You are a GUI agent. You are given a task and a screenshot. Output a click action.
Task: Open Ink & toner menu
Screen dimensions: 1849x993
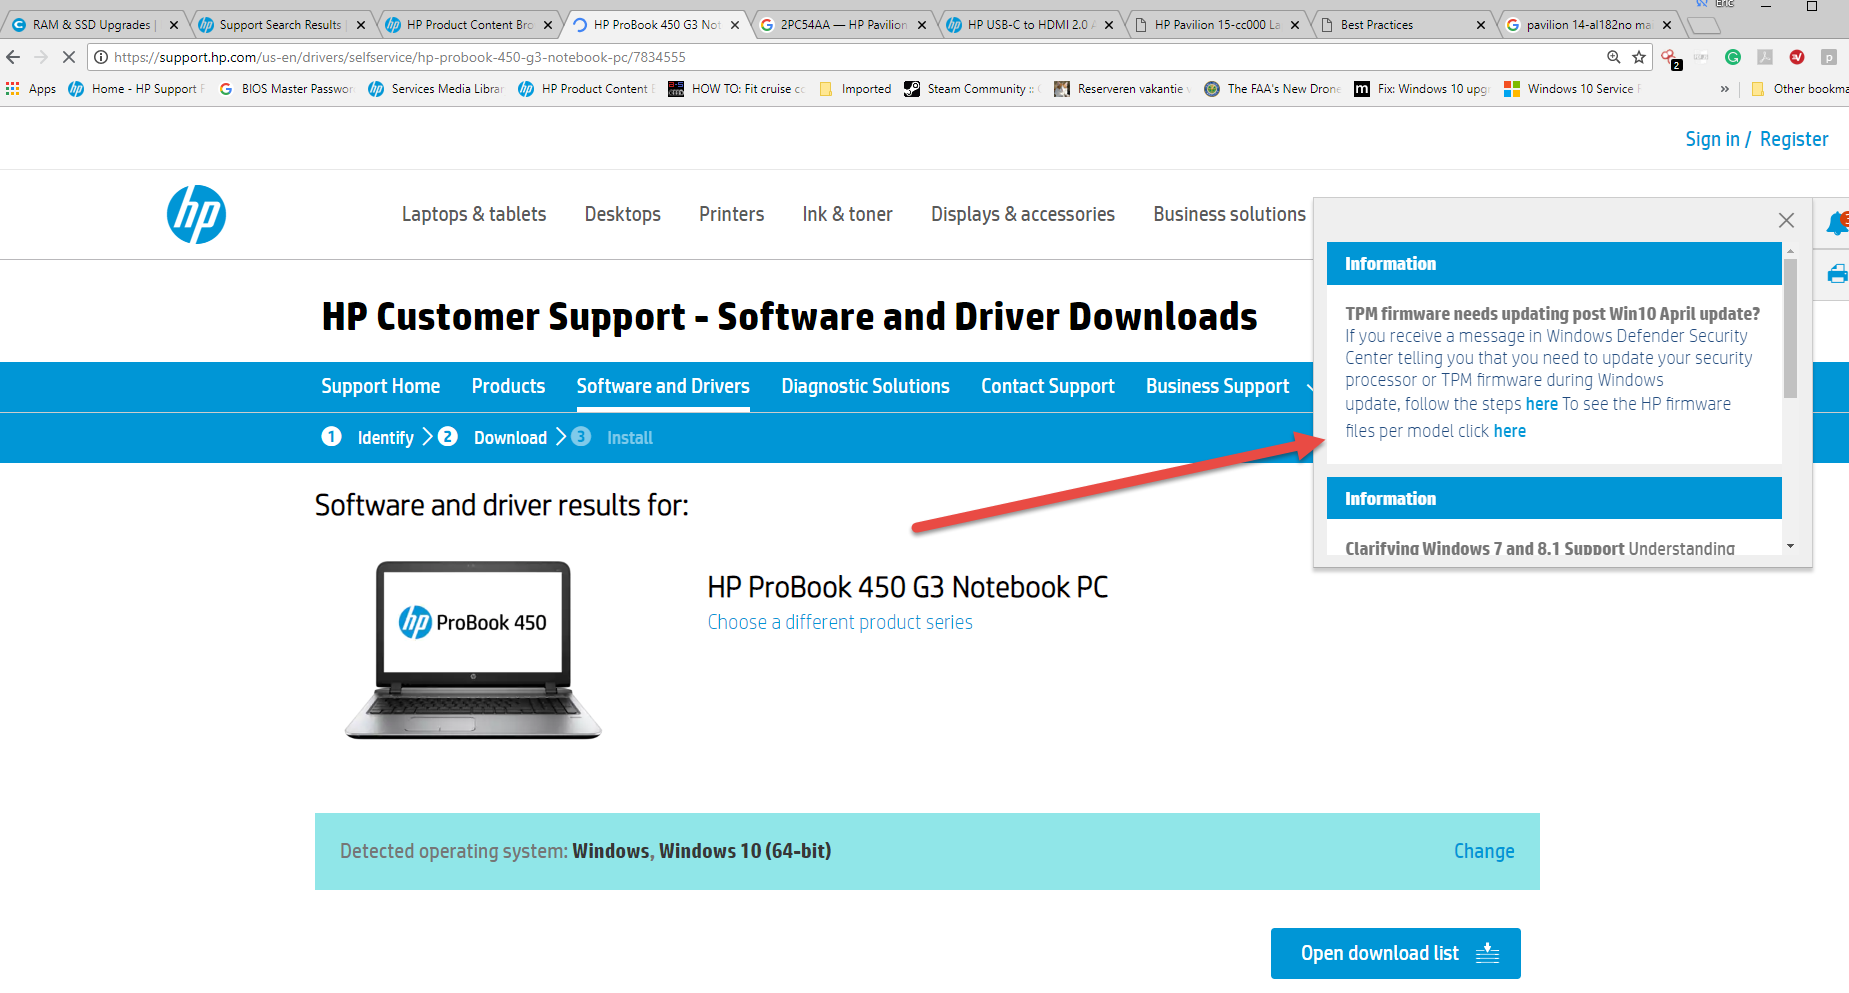(x=848, y=214)
